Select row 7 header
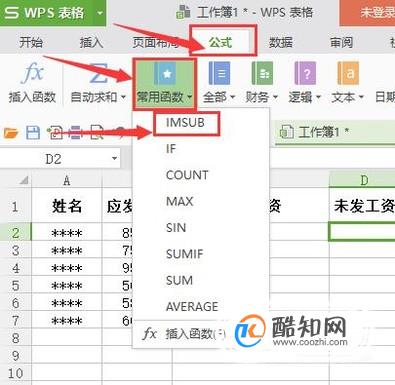395x385 pixels. (15, 320)
